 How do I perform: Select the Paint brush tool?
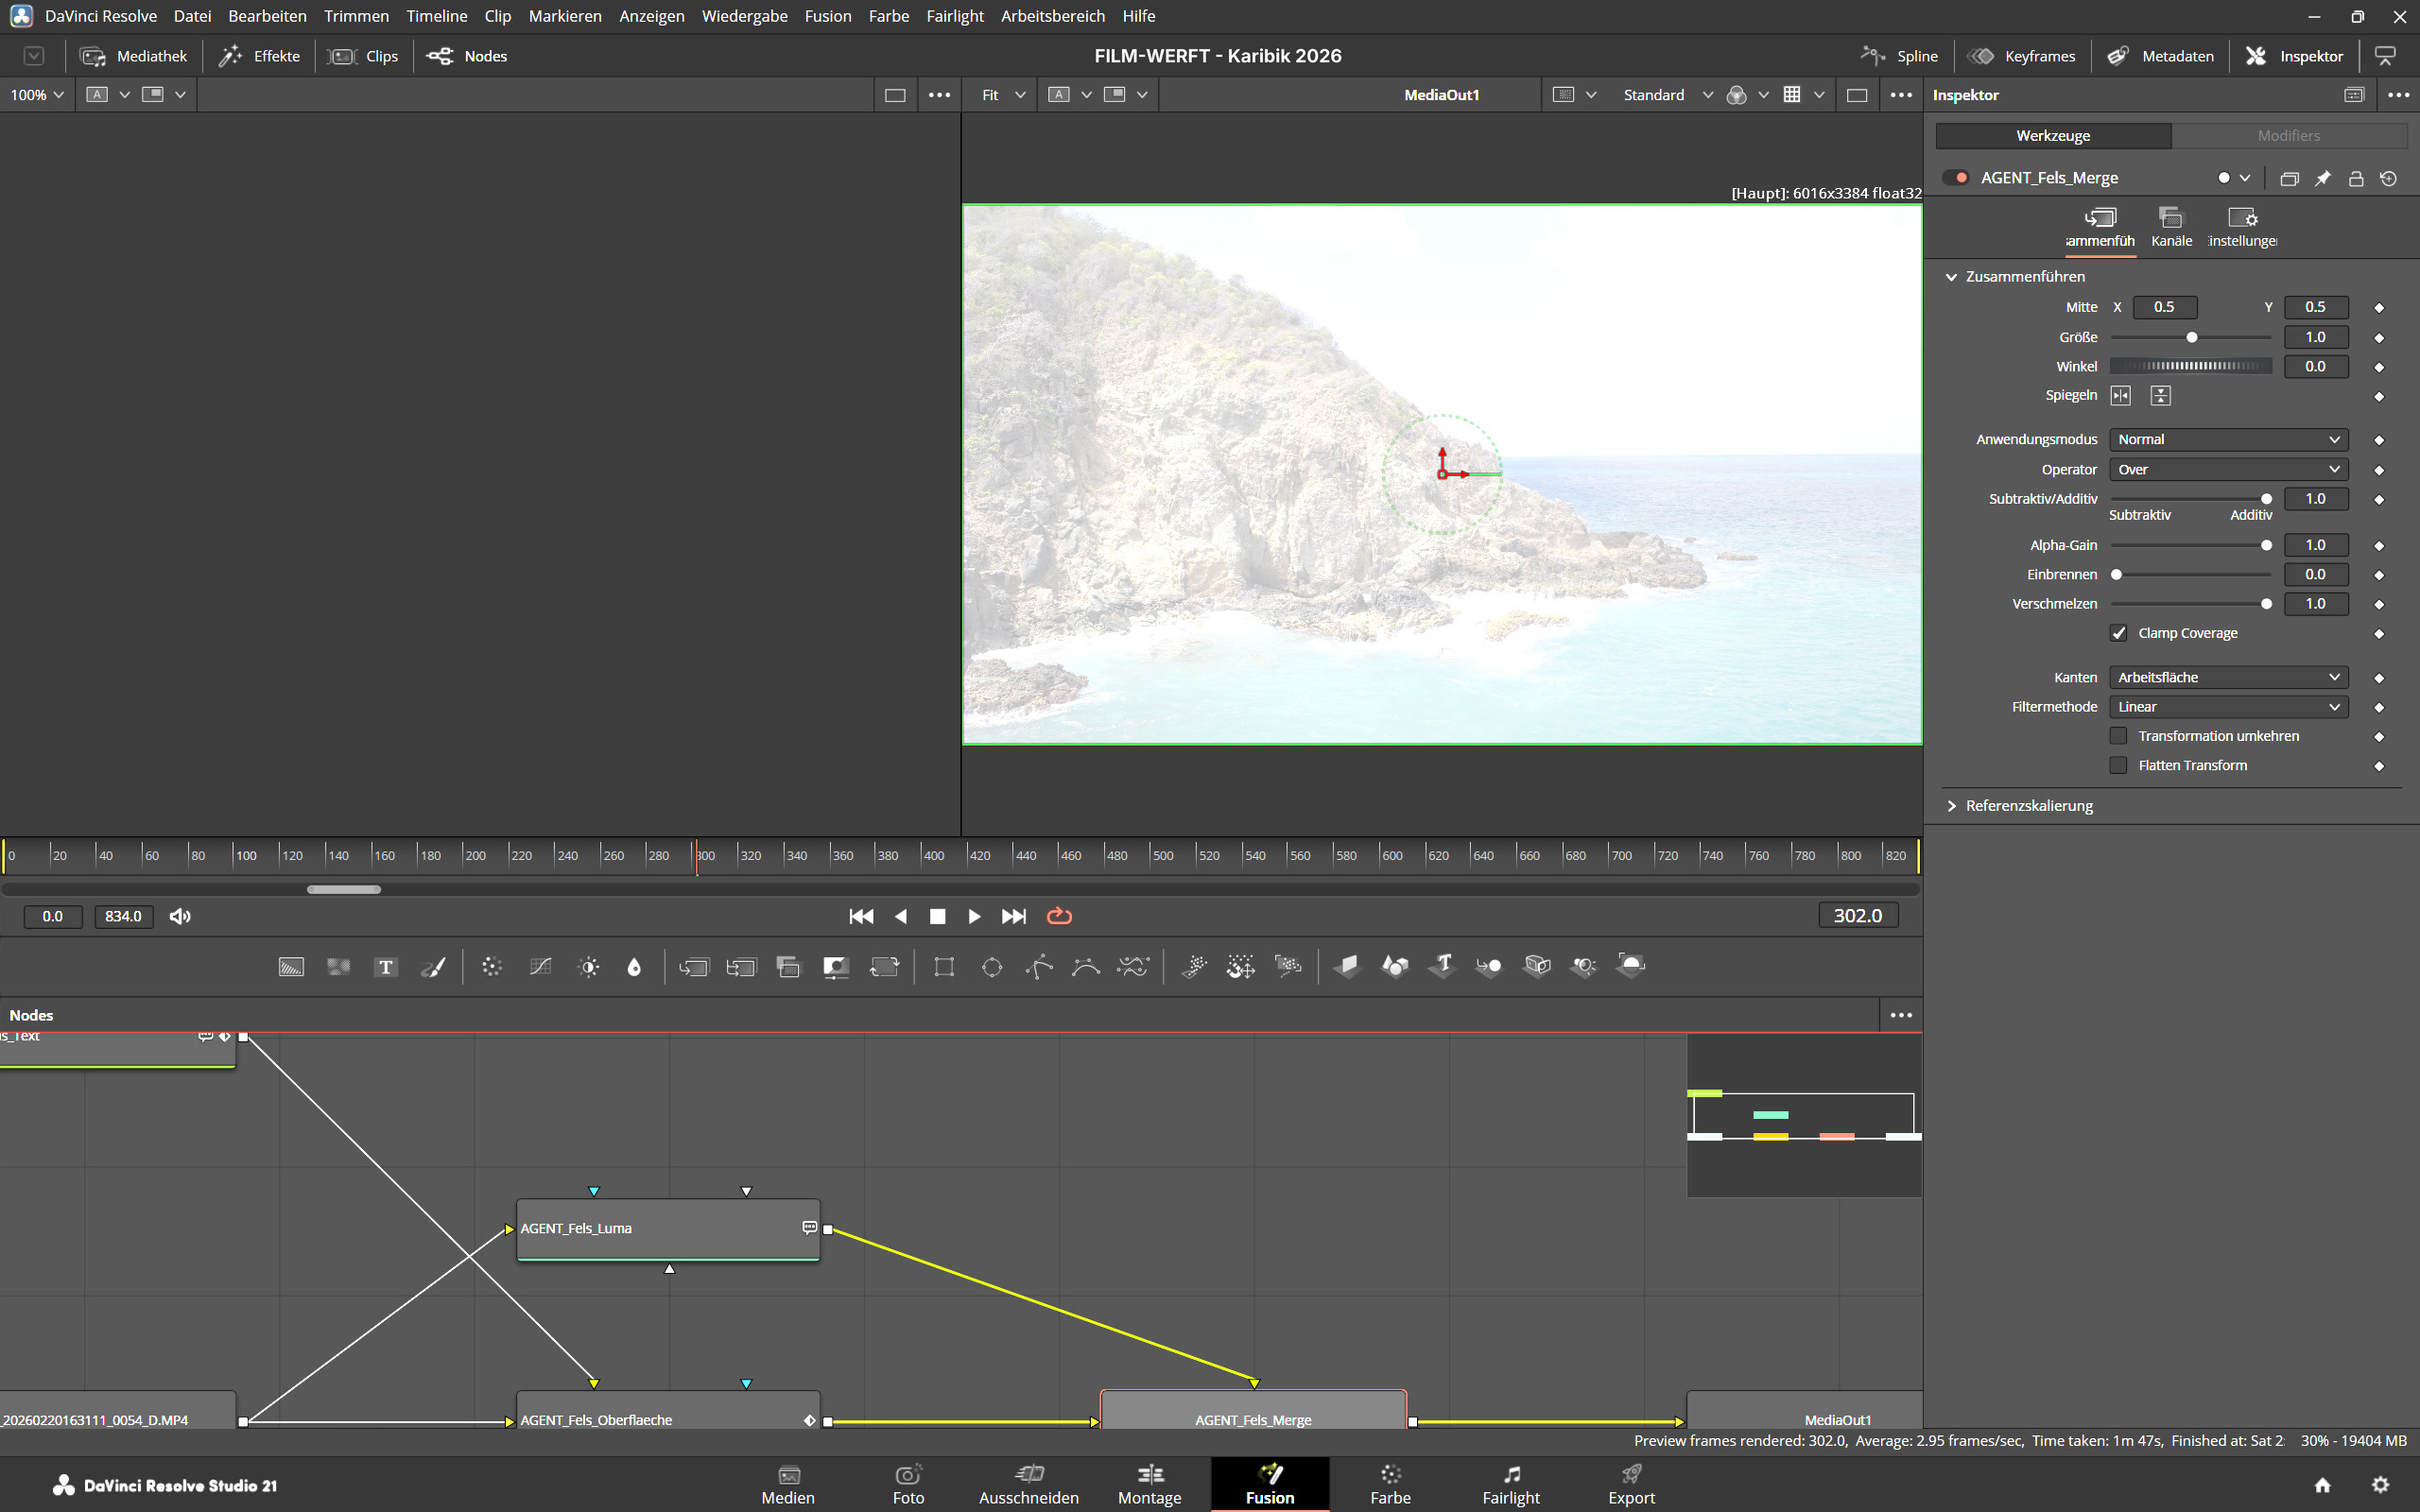point(433,967)
